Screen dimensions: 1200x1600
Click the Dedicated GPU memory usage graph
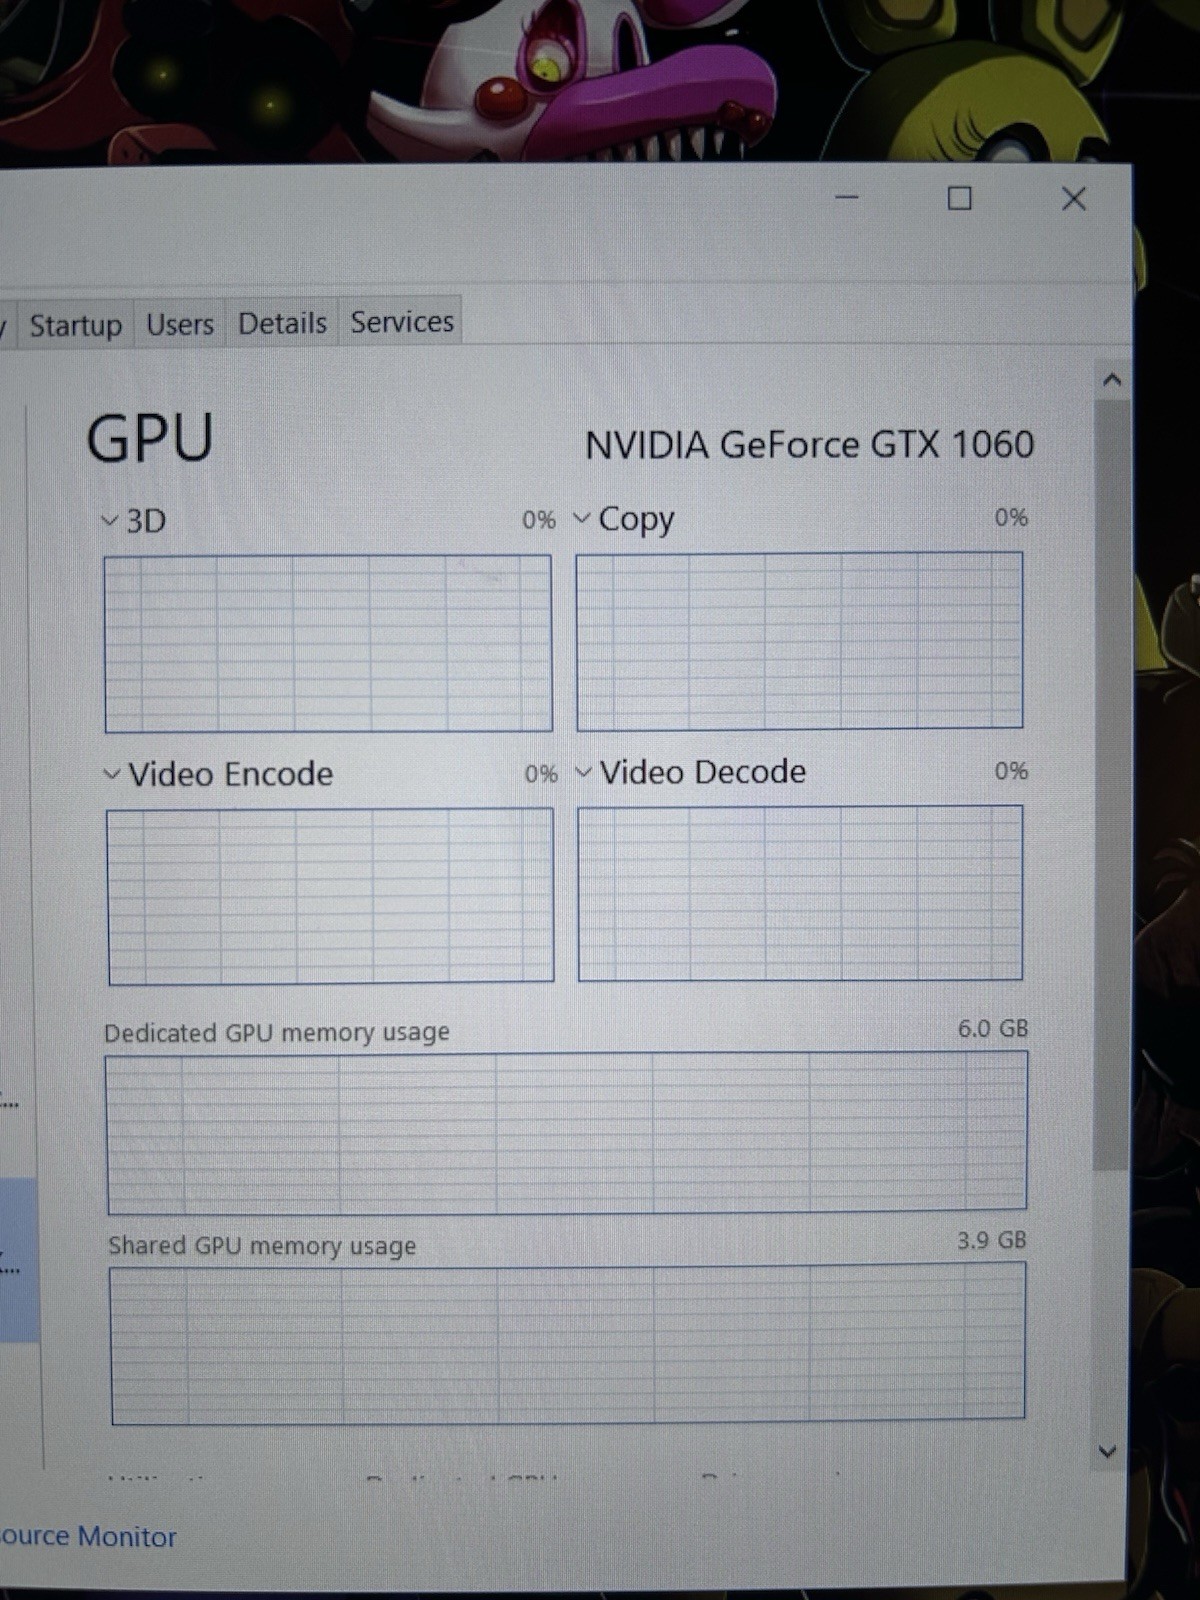567,1133
